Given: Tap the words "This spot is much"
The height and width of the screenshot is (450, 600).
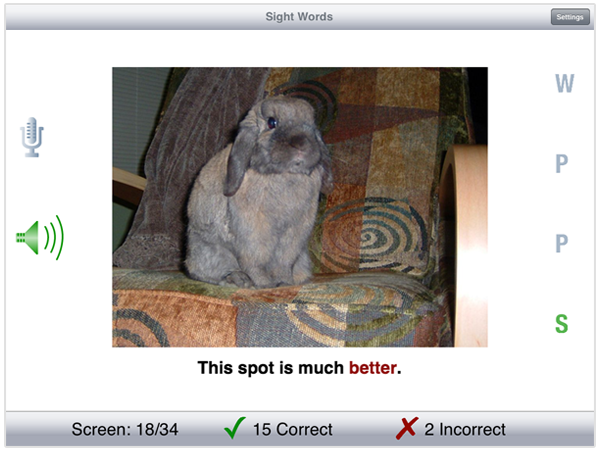Looking at the screenshot, I should pyautogui.click(x=271, y=368).
